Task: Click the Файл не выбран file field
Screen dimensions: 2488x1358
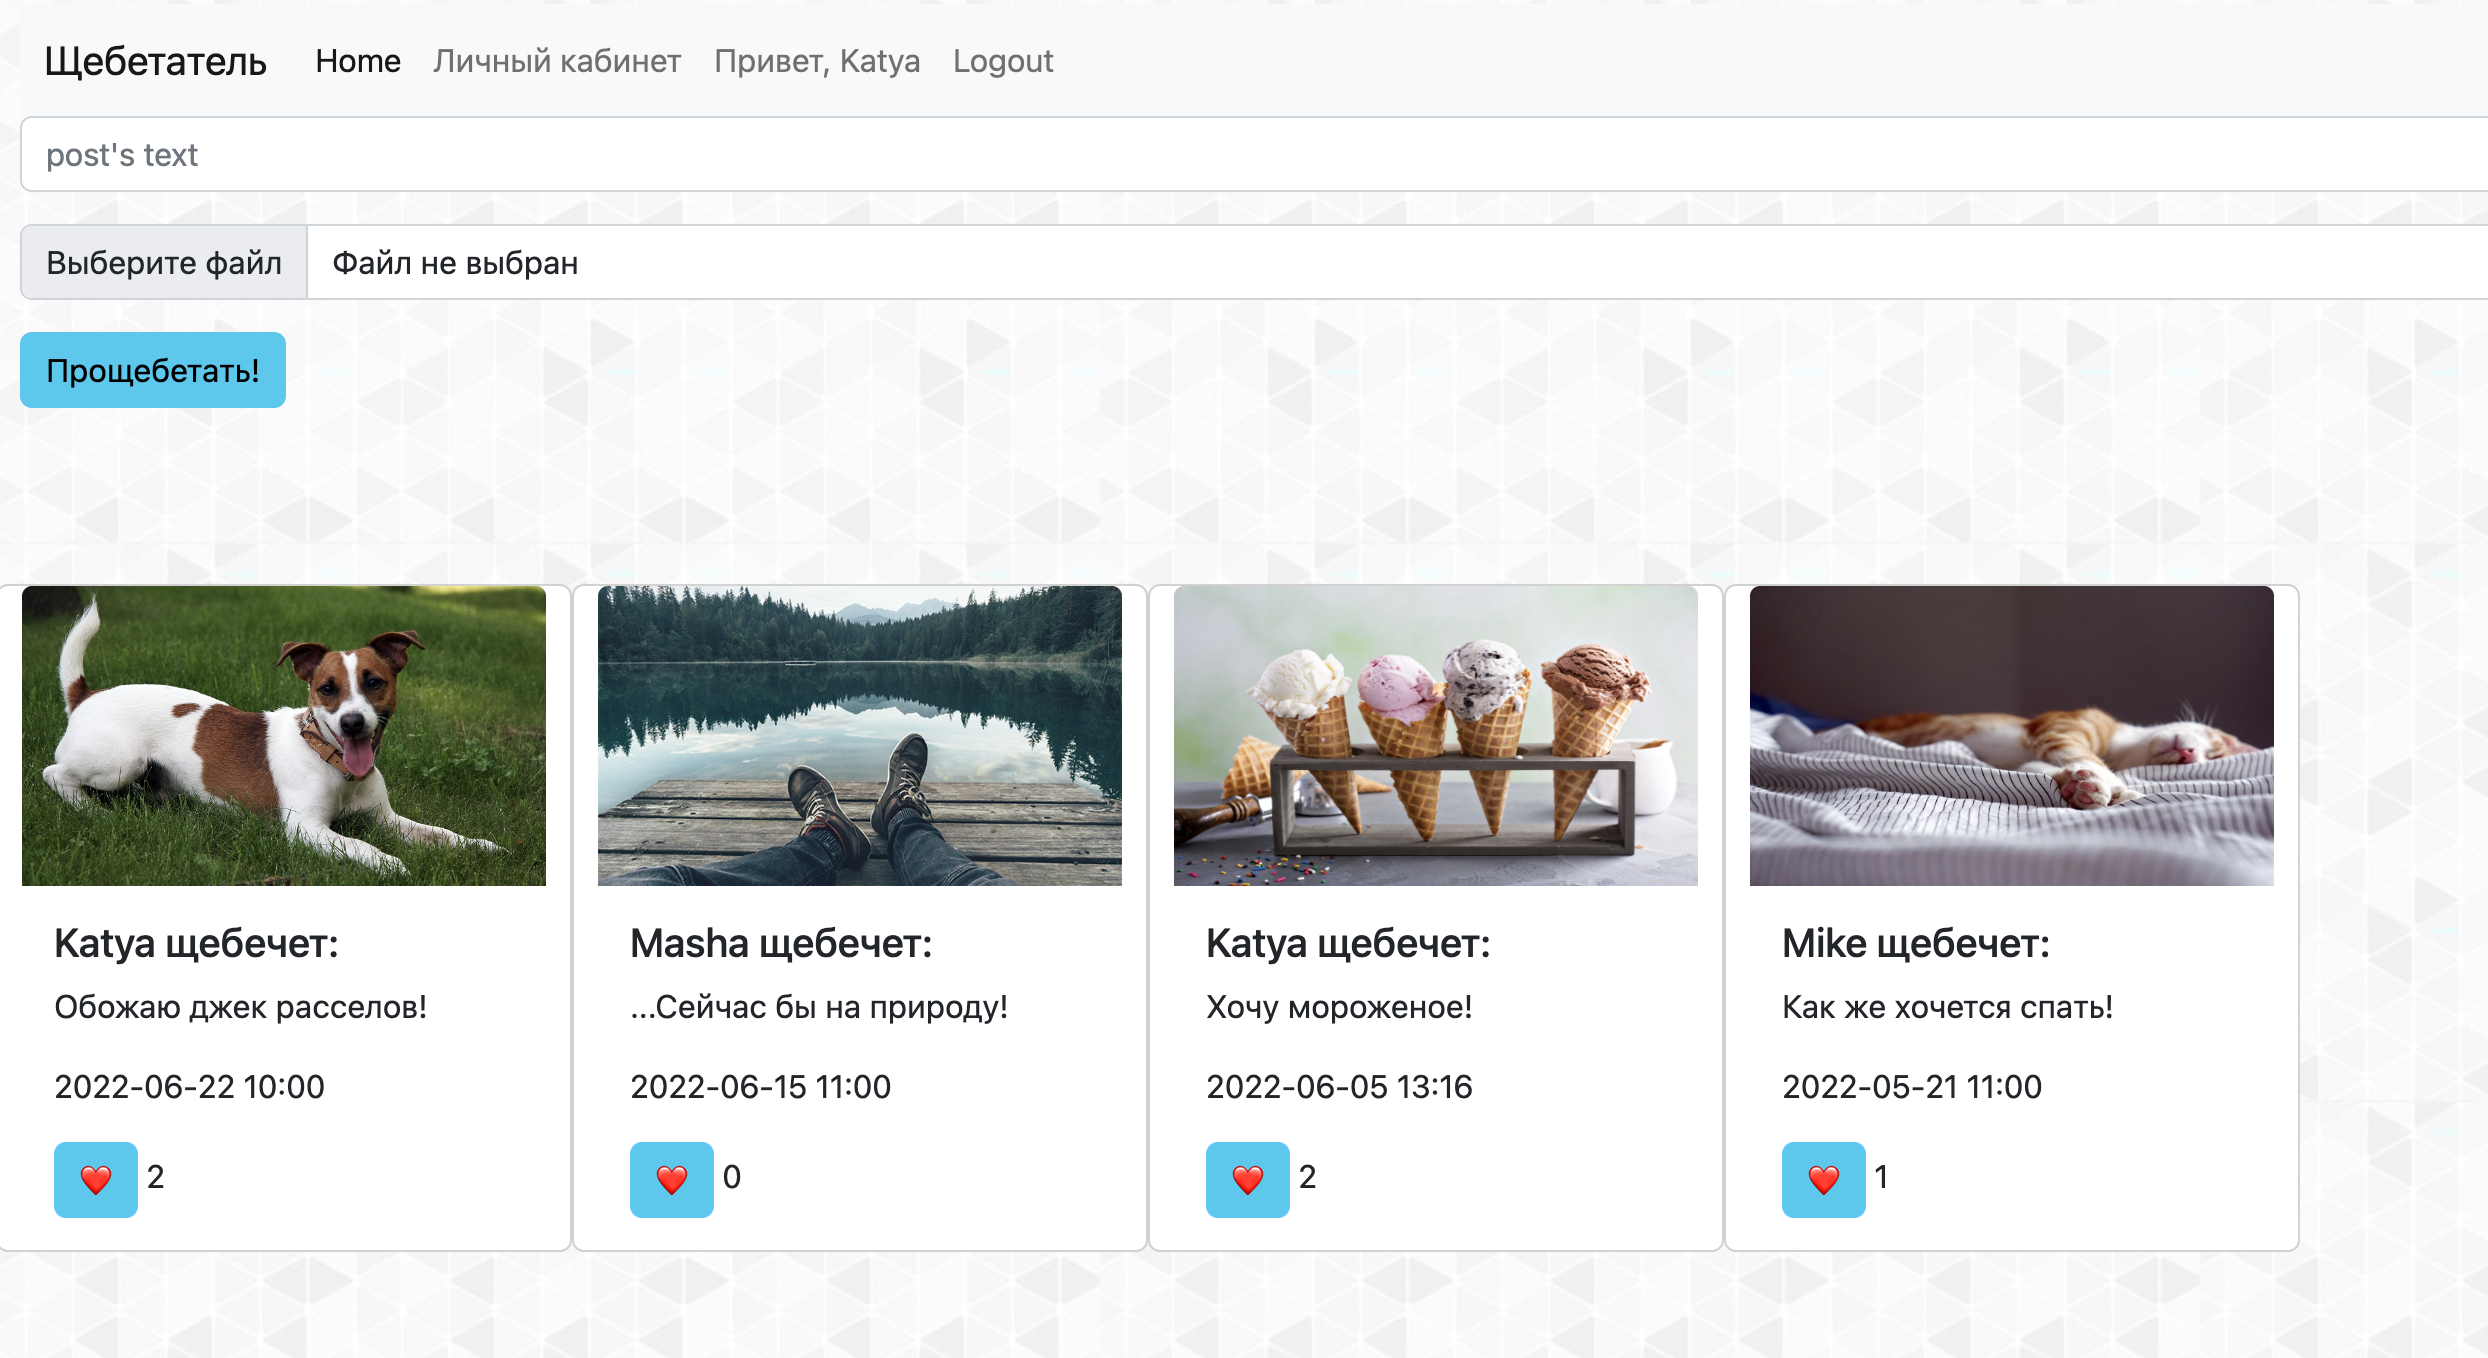Action: tap(1390, 263)
